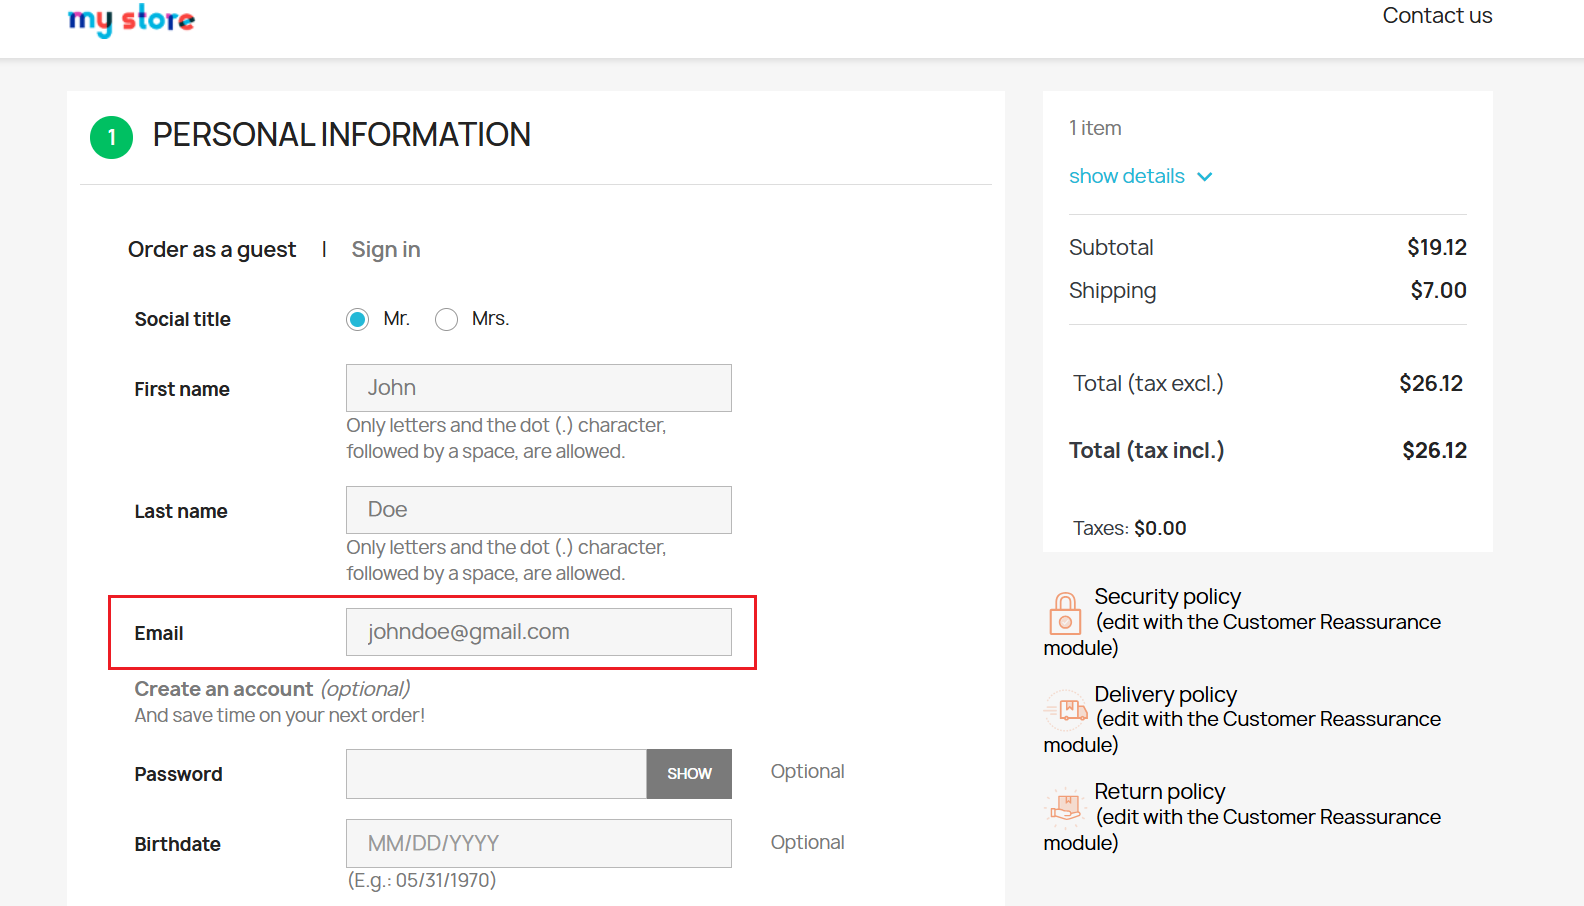Click the green step 1 circle badge

pyautogui.click(x=111, y=137)
